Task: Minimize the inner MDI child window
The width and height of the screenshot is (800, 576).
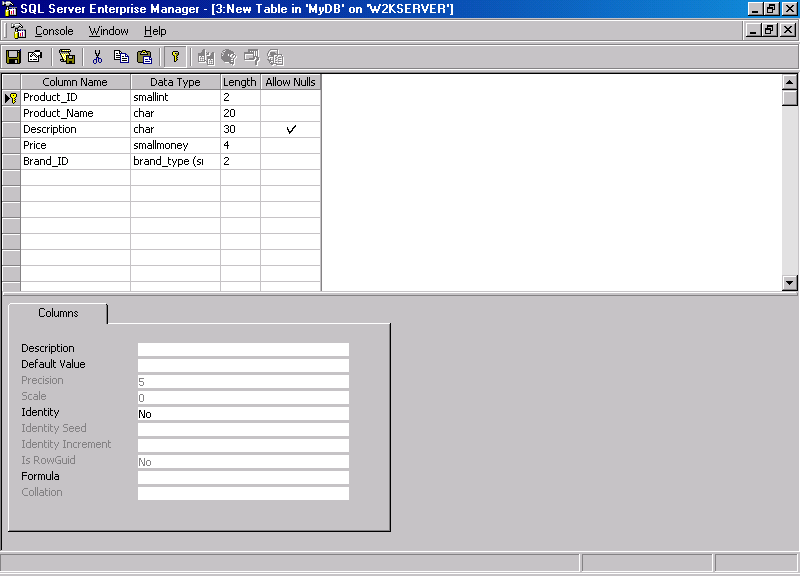Action: [753, 30]
